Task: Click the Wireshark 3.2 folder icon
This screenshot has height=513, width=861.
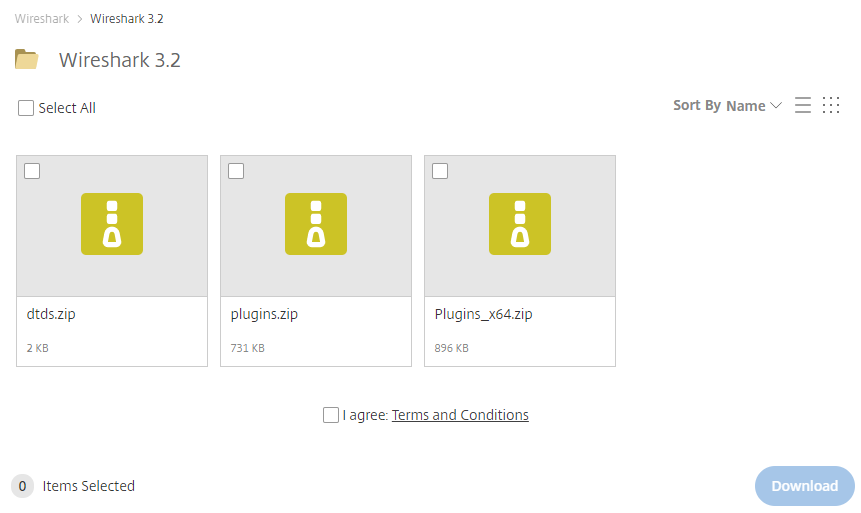Action: pyautogui.click(x=27, y=59)
